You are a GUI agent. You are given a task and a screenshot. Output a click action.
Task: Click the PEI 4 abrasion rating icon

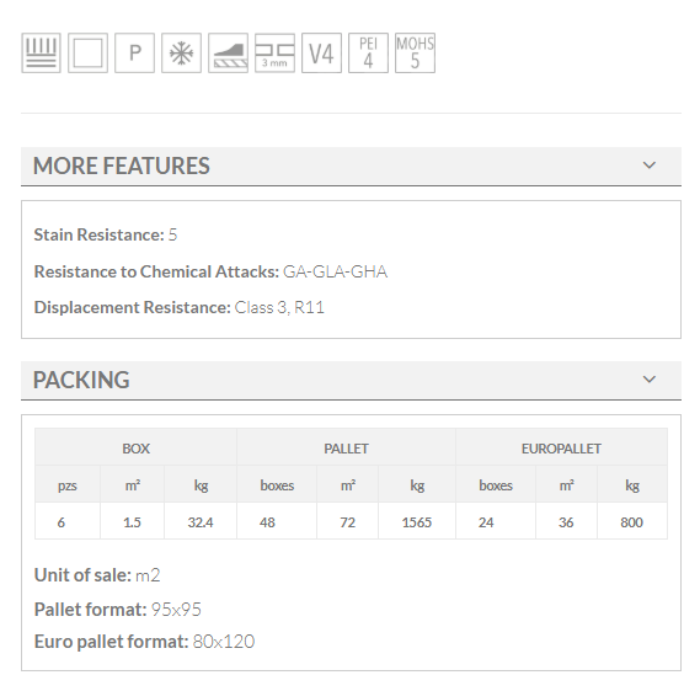(368, 54)
